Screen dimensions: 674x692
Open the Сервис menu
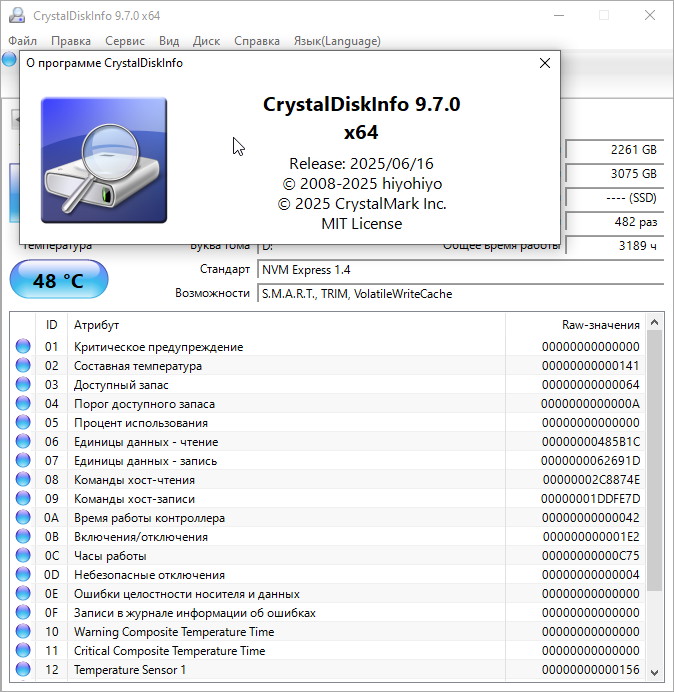pyautogui.click(x=125, y=41)
